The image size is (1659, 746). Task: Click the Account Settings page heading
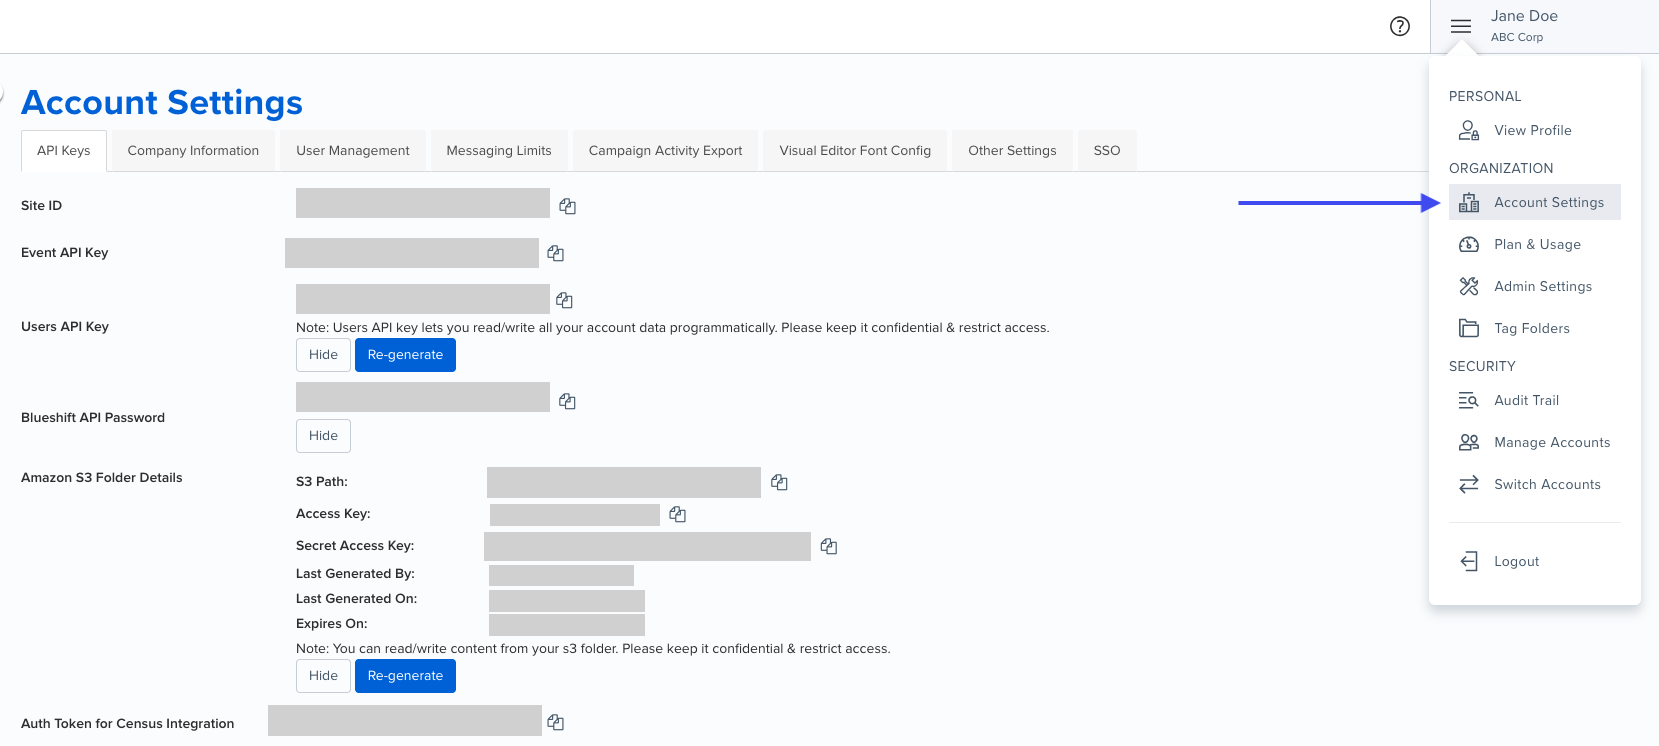tap(162, 103)
